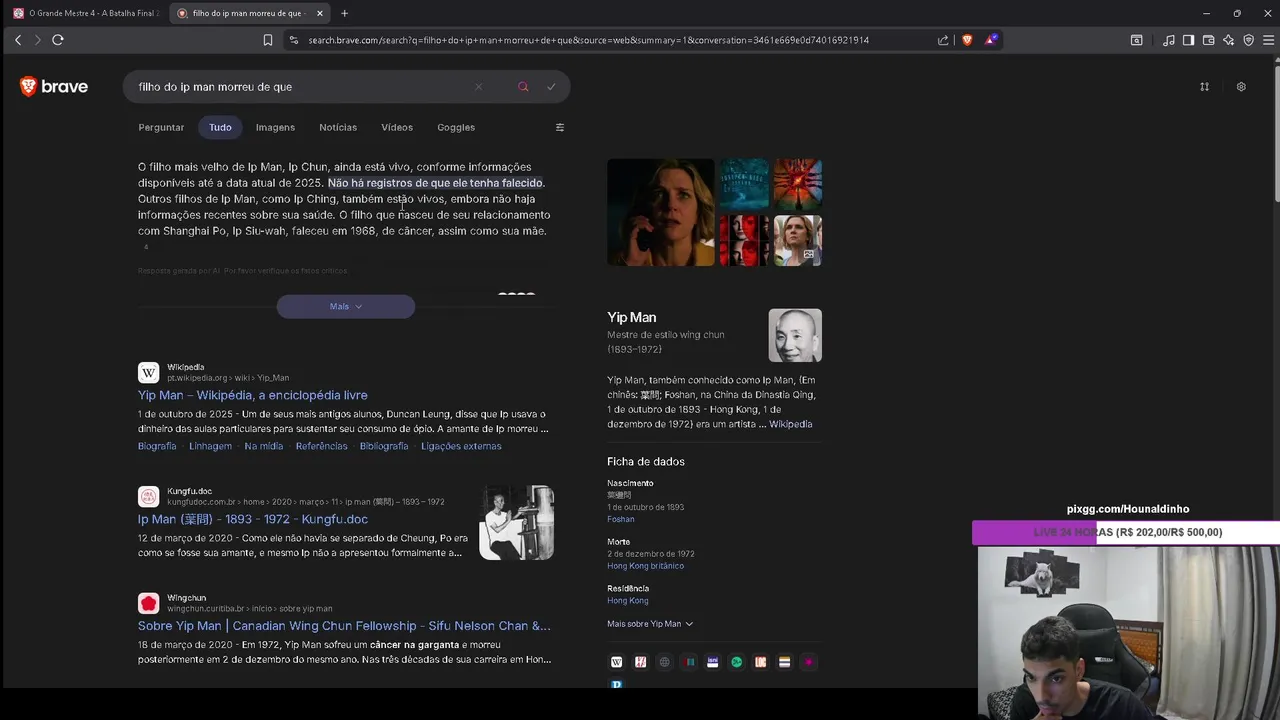1280x720 pixels.
Task: Submit search with magnifier icon
Action: coord(523,87)
